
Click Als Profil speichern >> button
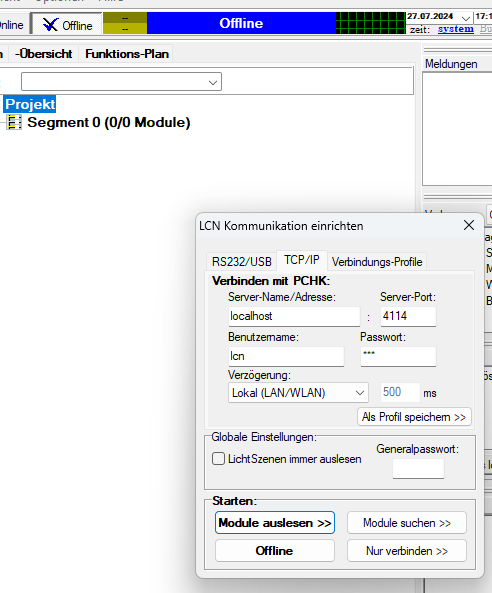click(414, 417)
